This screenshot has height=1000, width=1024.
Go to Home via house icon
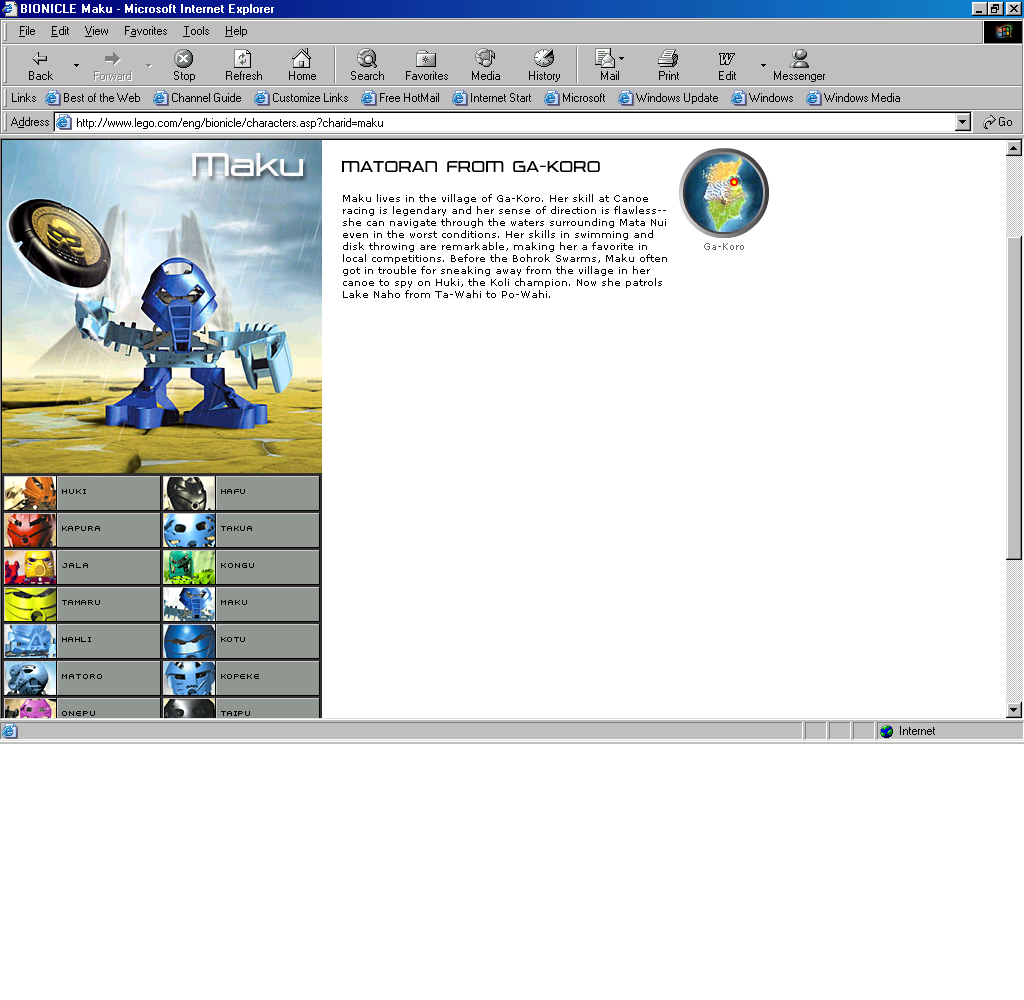(302, 59)
